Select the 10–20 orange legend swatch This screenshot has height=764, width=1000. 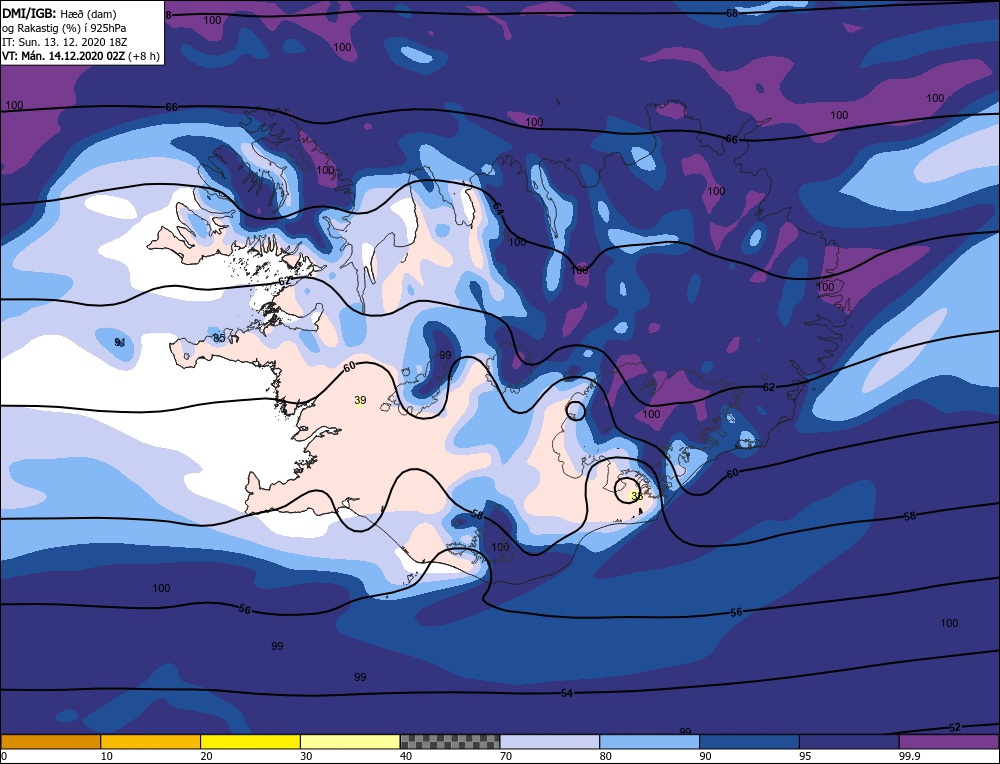(x=151, y=741)
